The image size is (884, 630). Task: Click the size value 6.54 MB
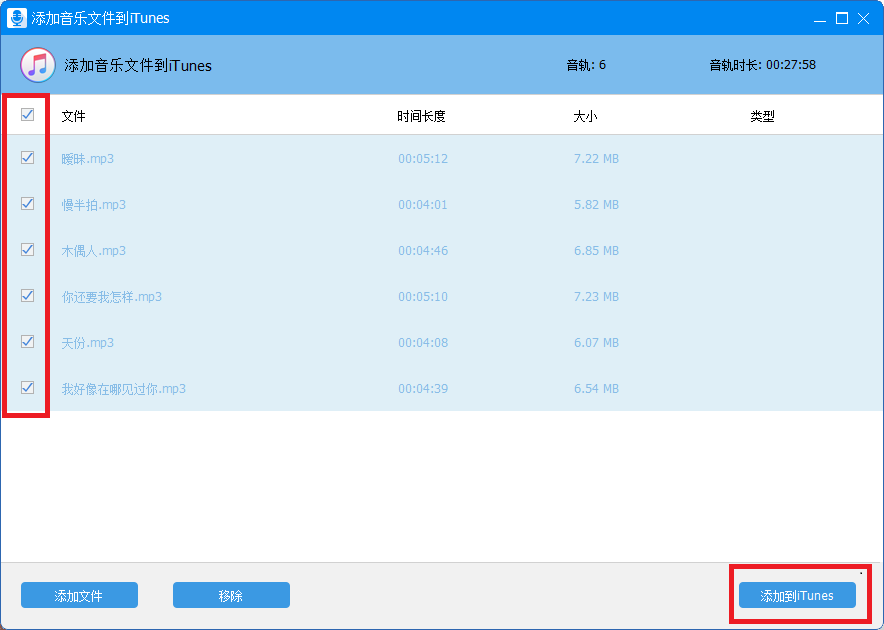[x=596, y=389]
